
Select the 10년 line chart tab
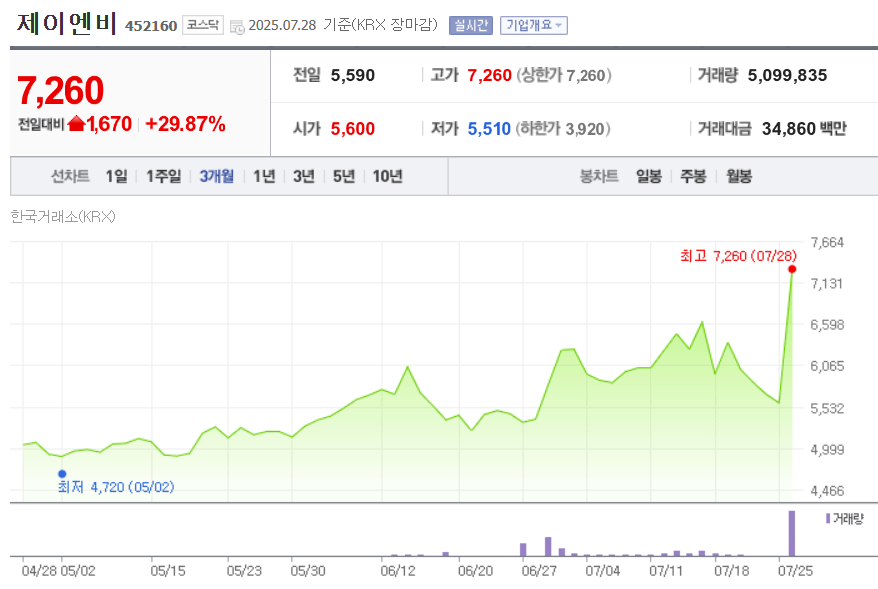coord(387,176)
